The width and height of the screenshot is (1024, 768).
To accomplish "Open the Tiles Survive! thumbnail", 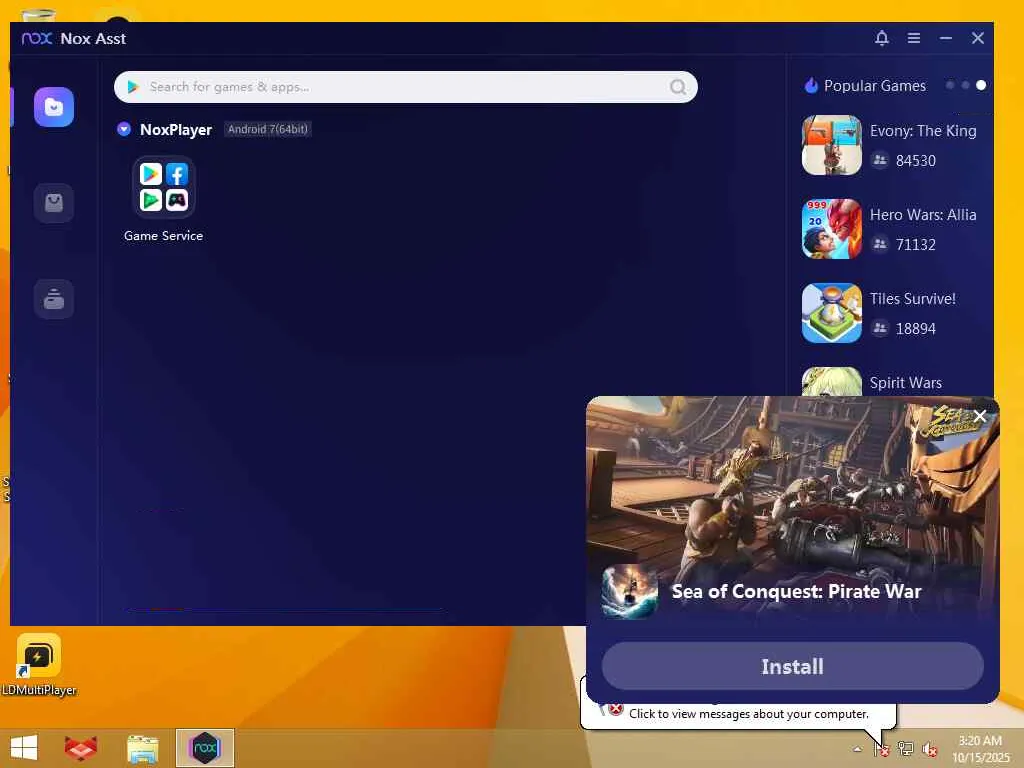I will coord(831,313).
